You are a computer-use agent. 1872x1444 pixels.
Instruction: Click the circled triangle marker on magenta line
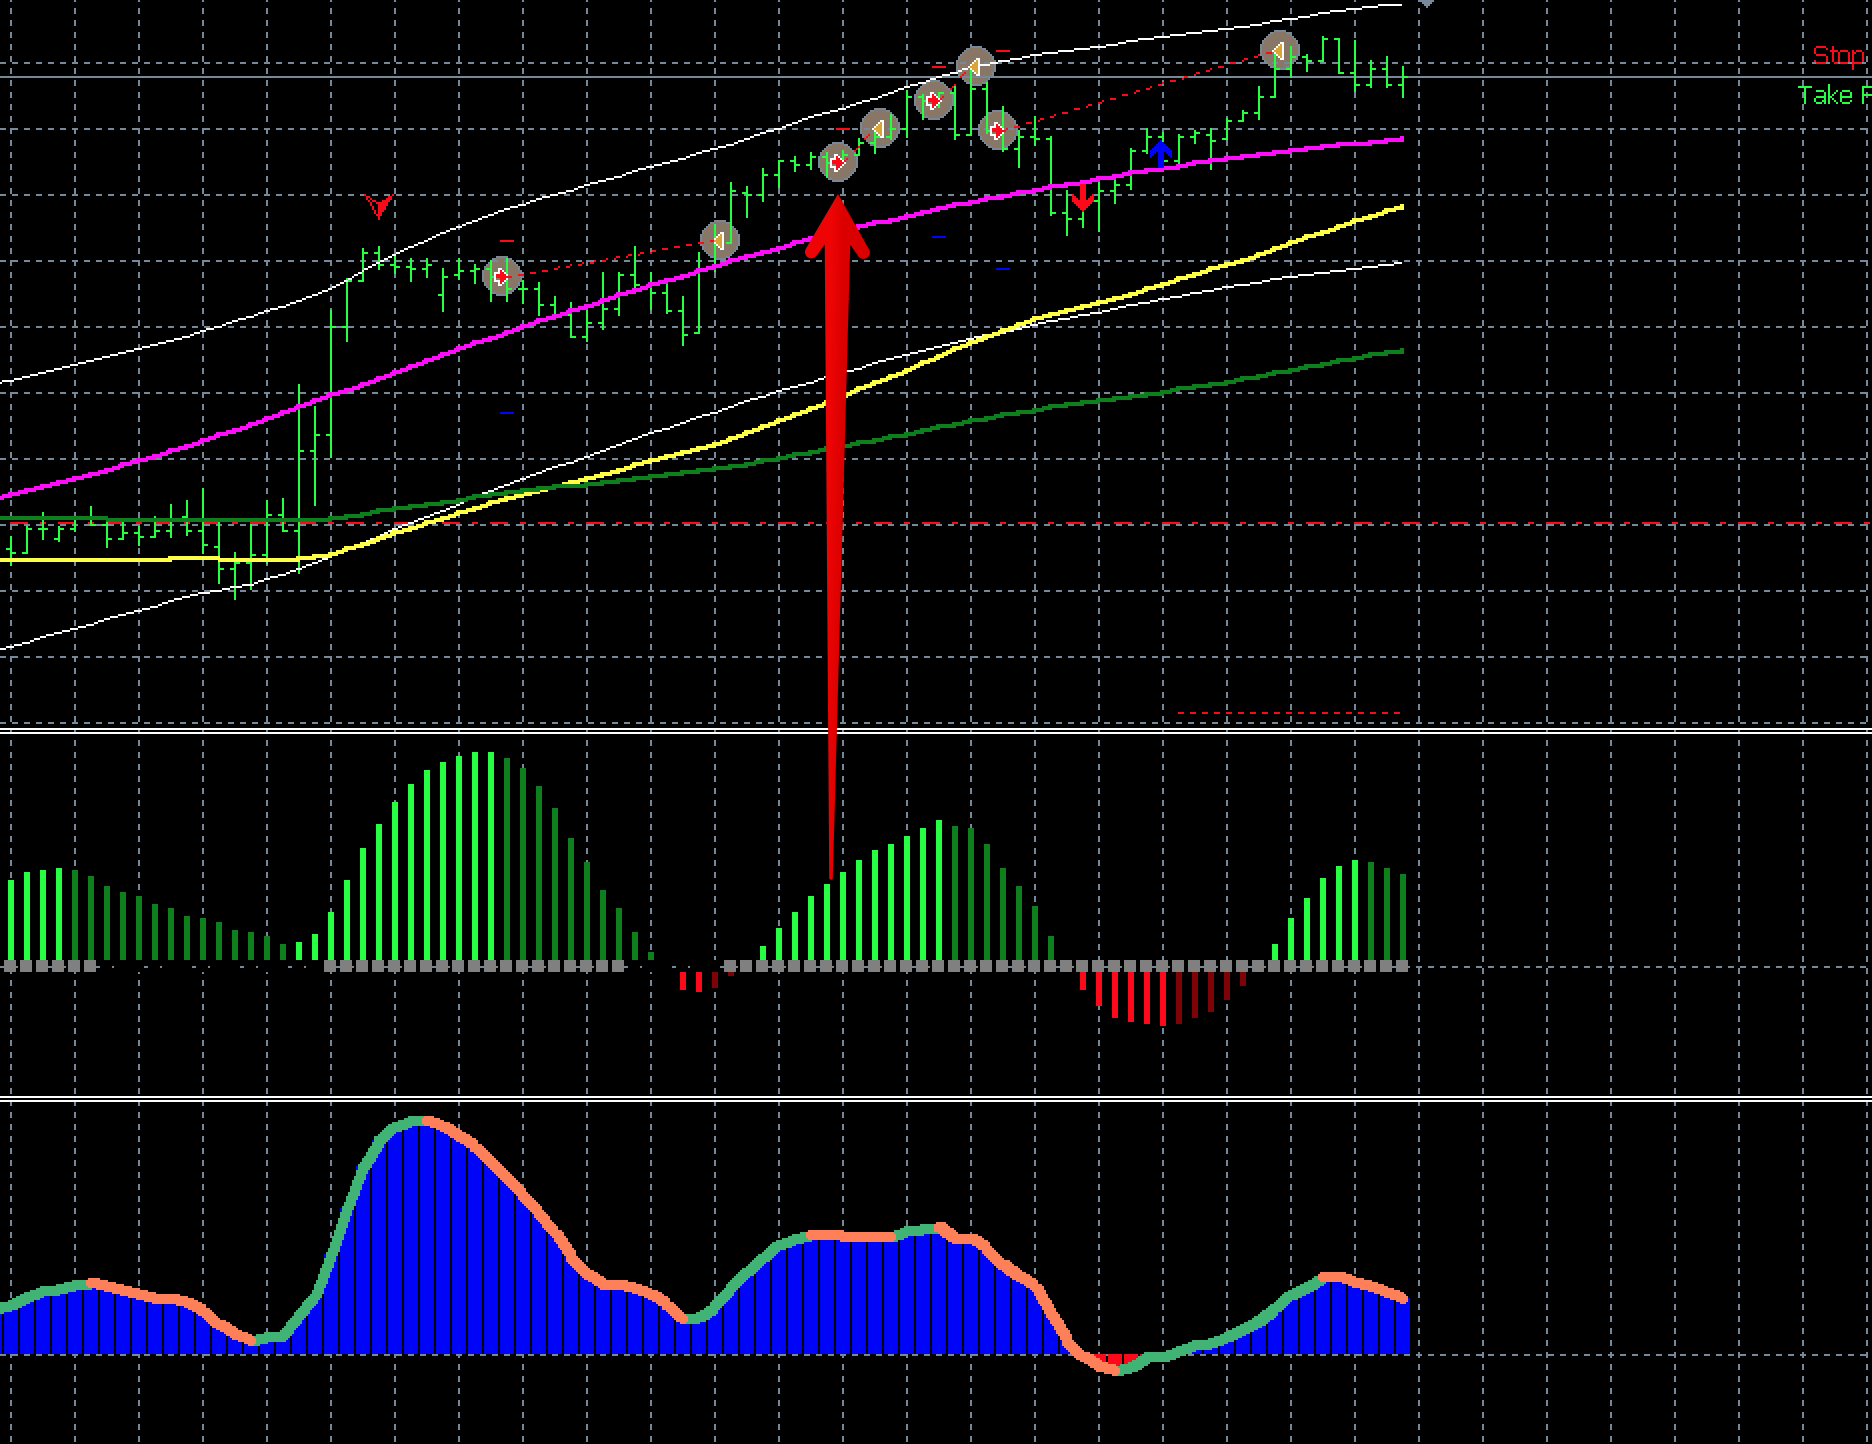tap(720, 240)
